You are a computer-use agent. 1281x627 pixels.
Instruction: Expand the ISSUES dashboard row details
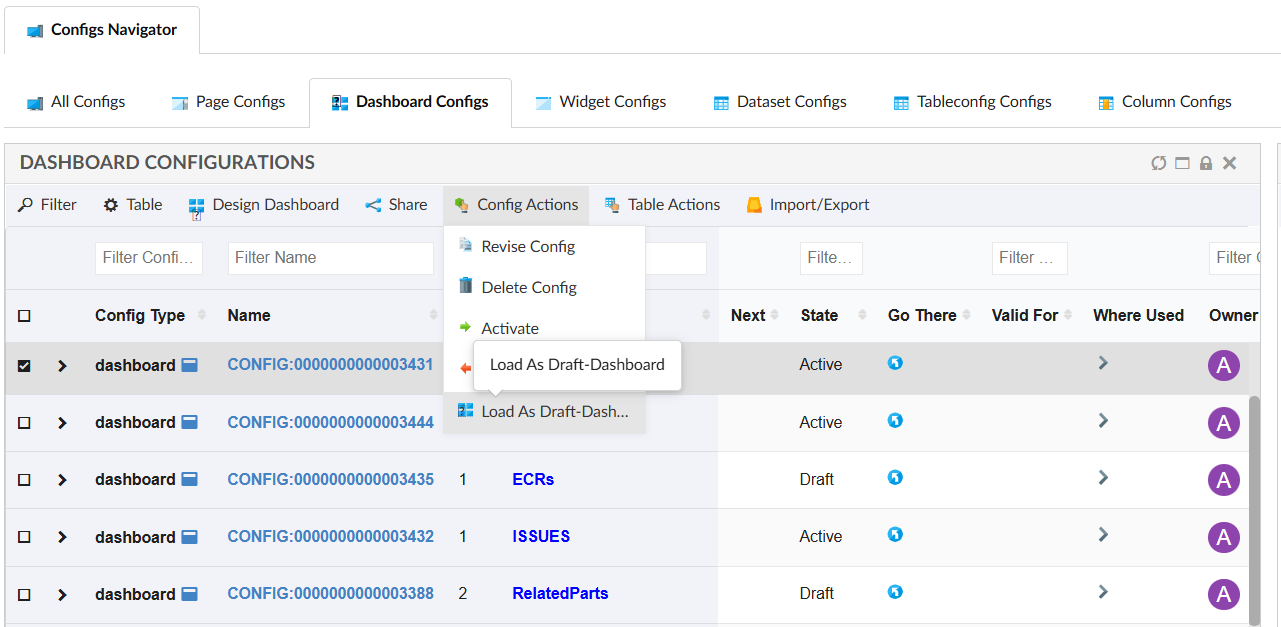62,537
